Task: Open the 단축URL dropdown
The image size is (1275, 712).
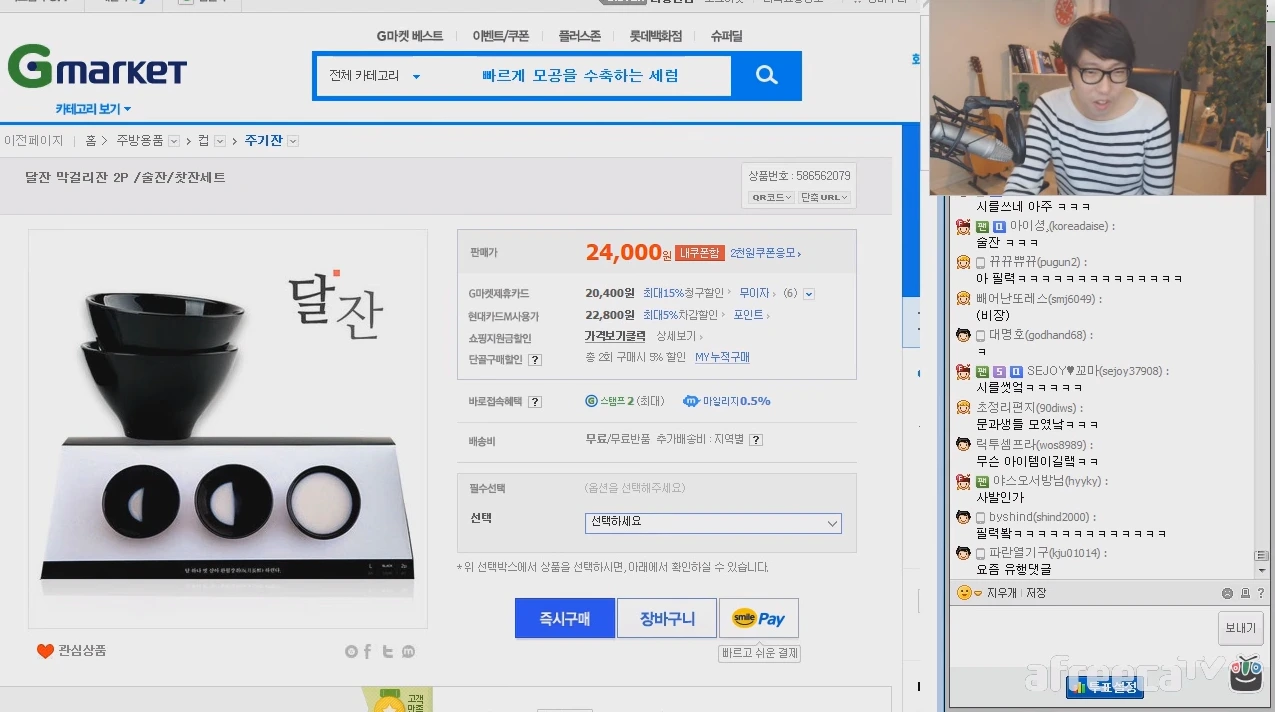Action: 825,197
